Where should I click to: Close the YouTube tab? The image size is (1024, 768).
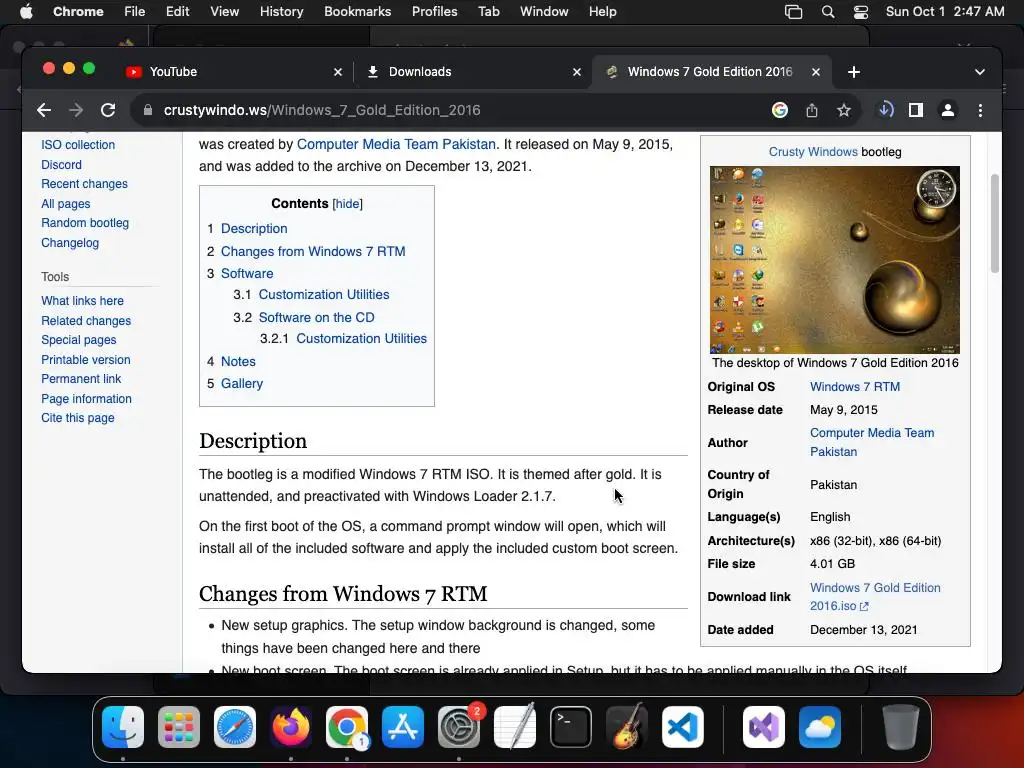point(338,72)
